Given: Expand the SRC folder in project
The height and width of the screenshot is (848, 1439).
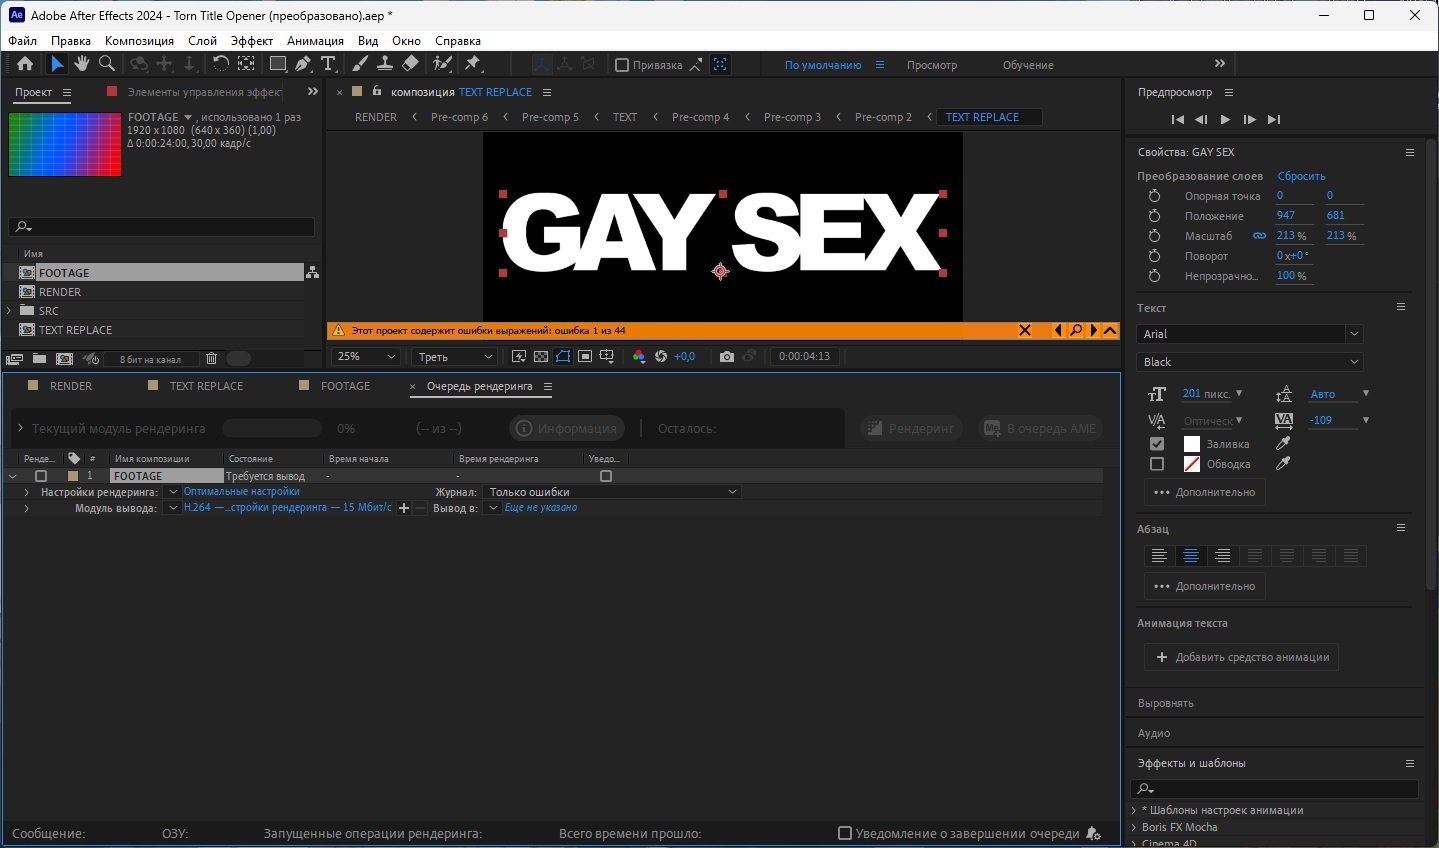Looking at the screenshot, I should 10,311.
